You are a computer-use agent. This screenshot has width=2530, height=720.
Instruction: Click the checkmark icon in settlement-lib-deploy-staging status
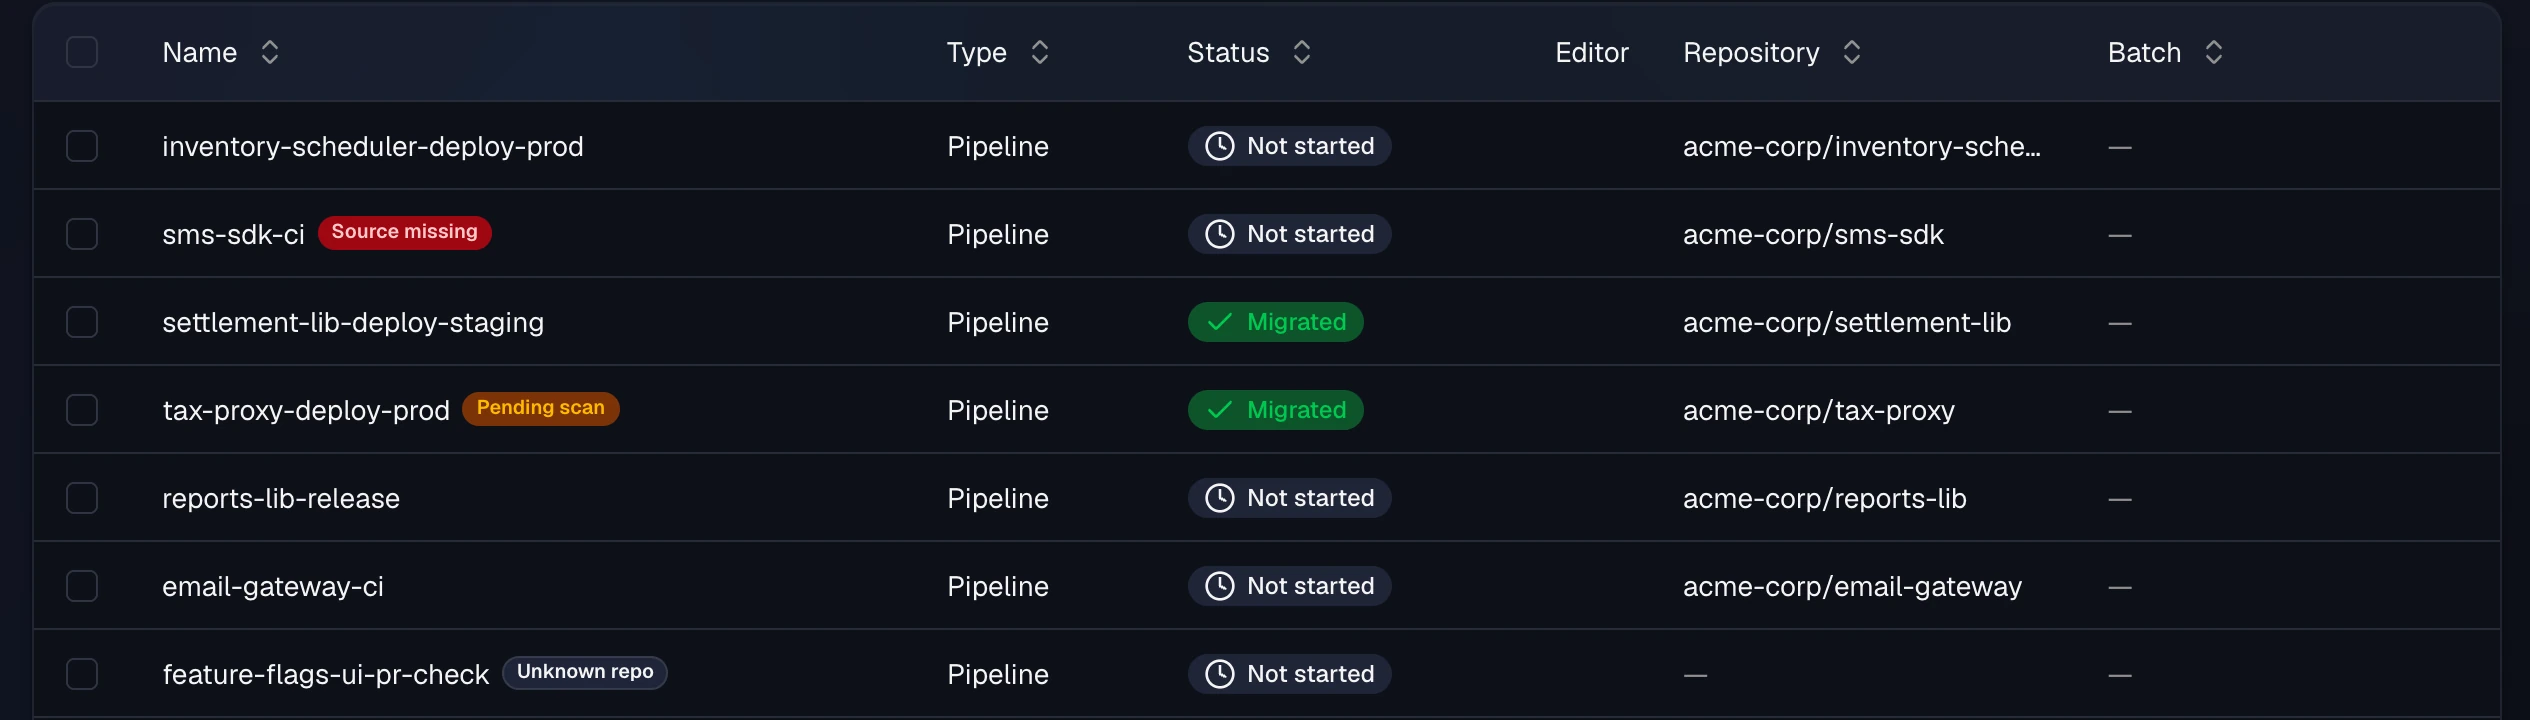point(1220,322)
